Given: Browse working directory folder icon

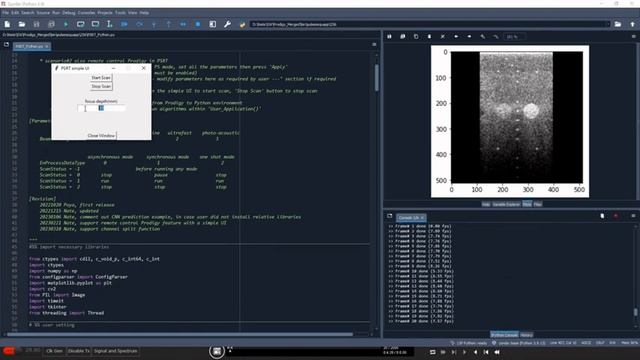Looking at the screenshot, I should coord(618,24).
